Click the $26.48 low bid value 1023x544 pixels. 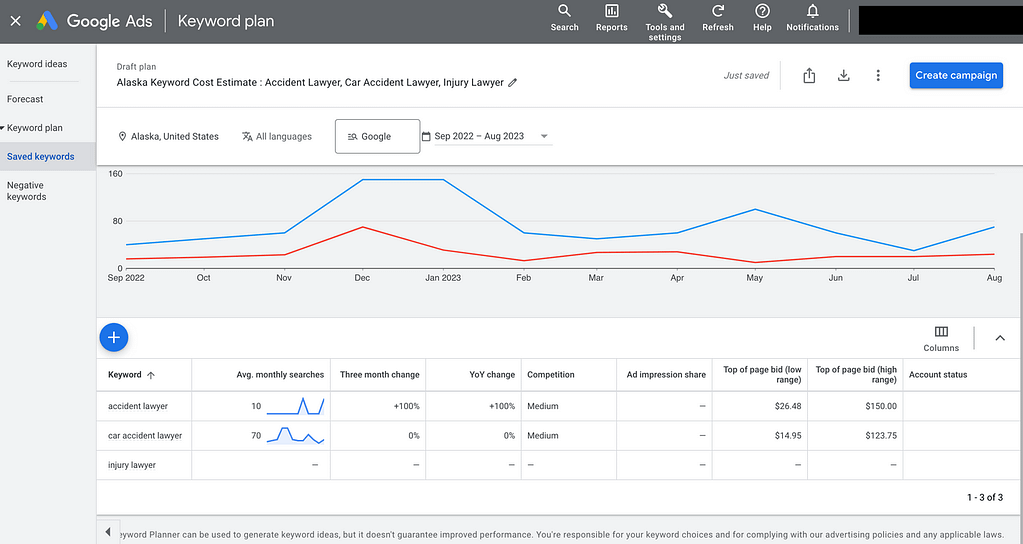788,406
